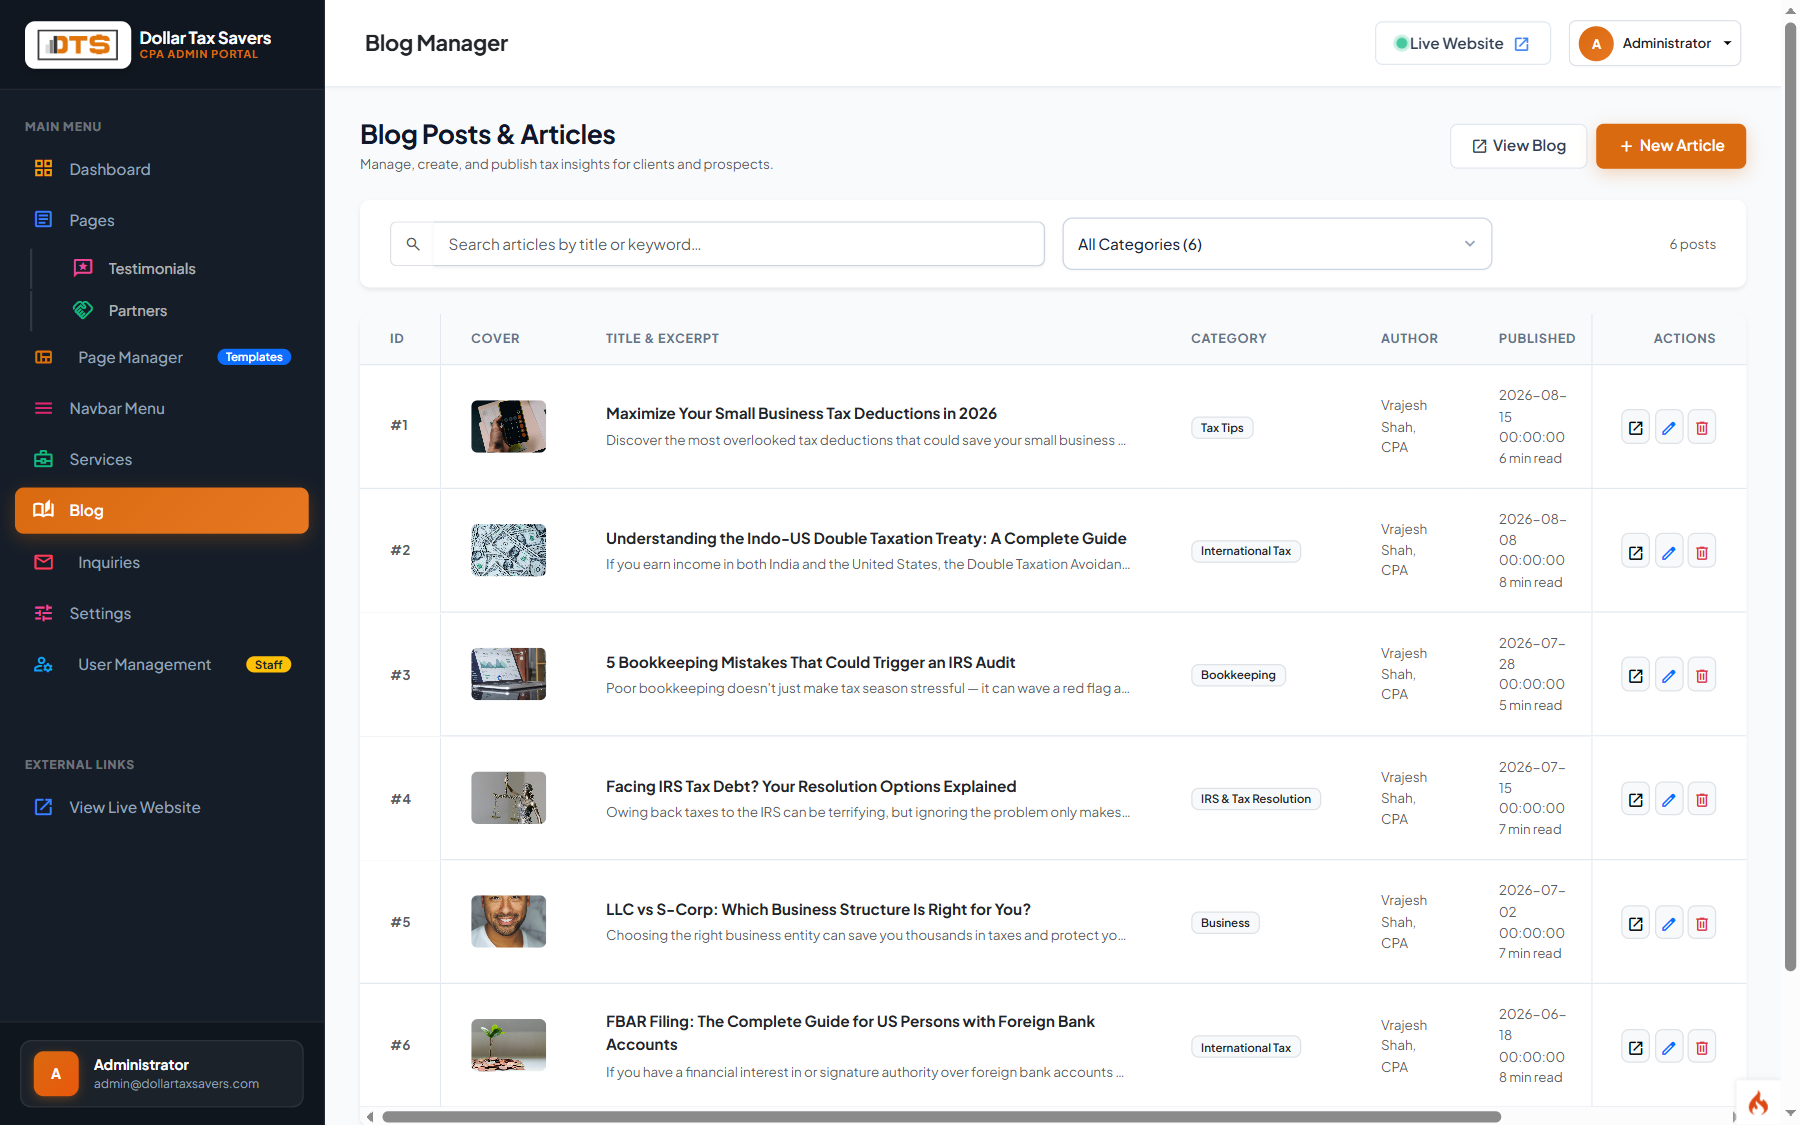
Task: Click the IRS & Tax Resolution category tag
Action: 1255,799
